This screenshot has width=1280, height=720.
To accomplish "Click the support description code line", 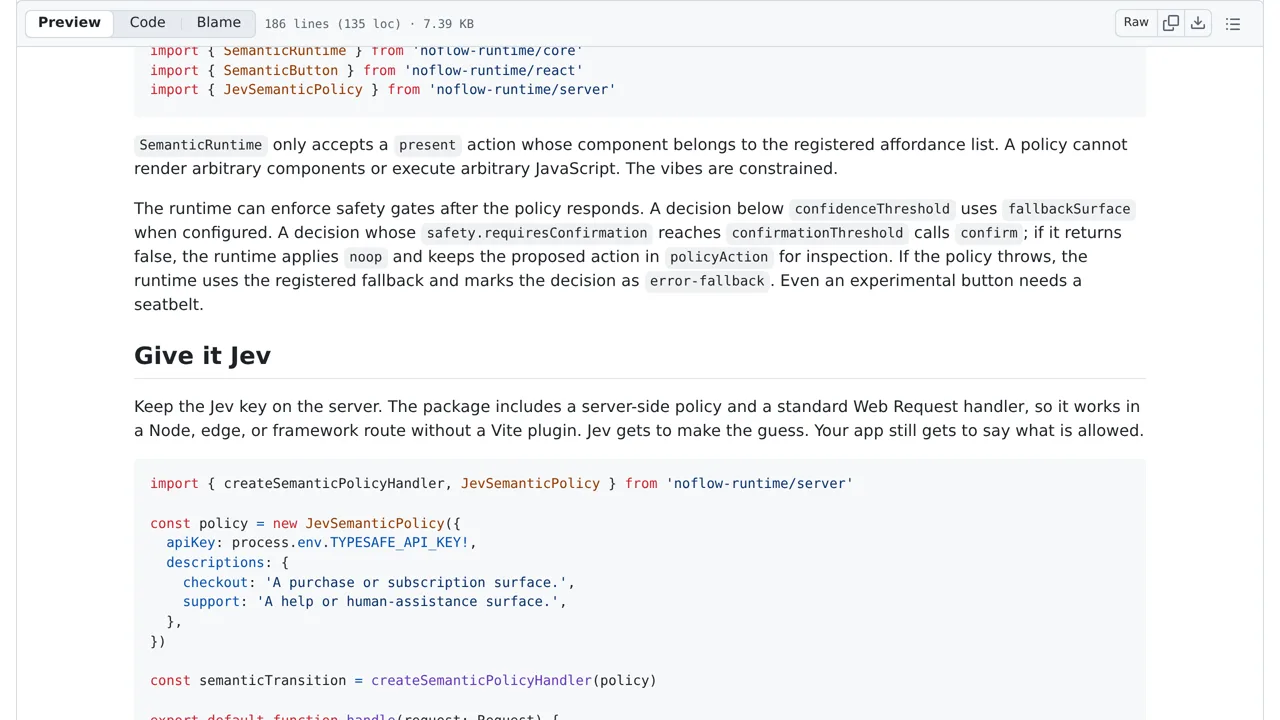I will coord(375,602).
